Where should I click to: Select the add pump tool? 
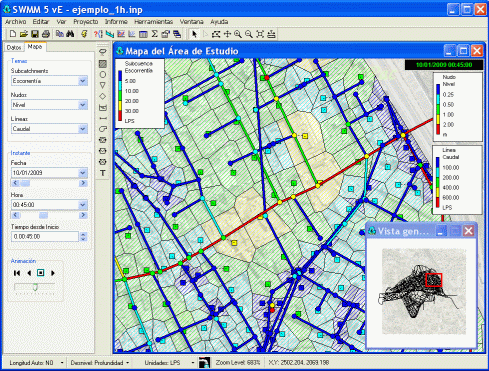[103, 129]
